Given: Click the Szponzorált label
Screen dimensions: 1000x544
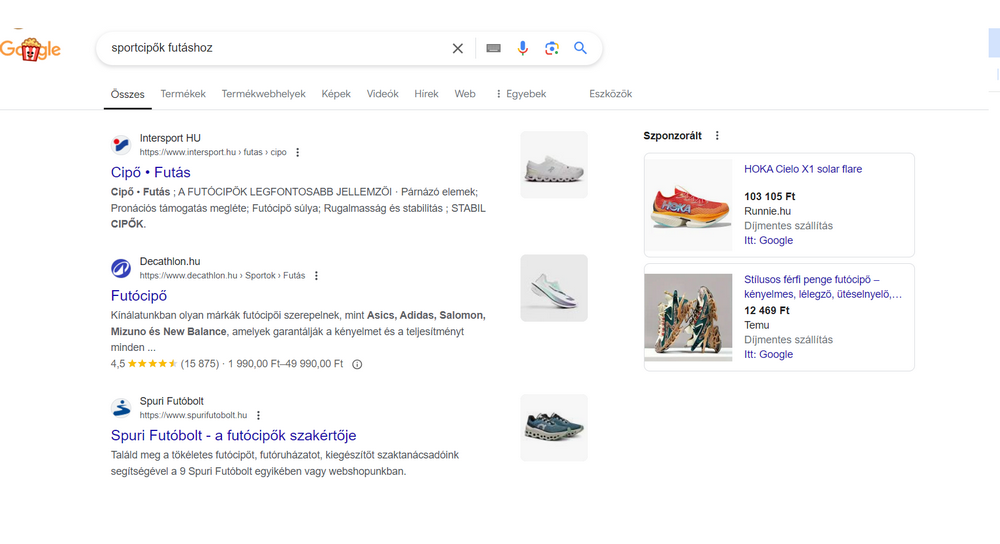Looking at the screenshot, I should pos(672,136).
